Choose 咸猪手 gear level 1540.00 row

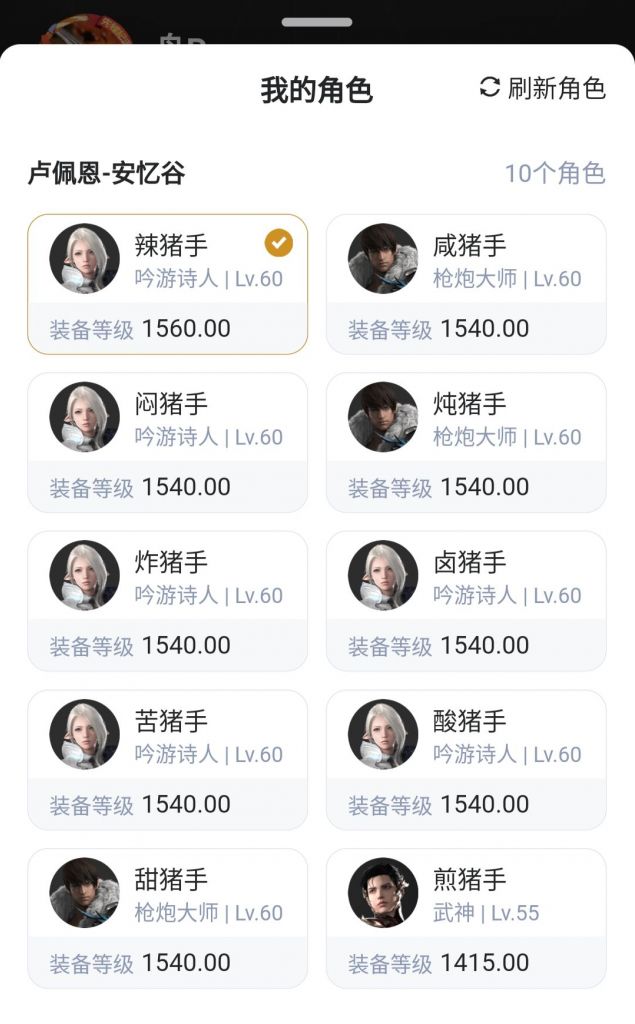coord(466,329)
